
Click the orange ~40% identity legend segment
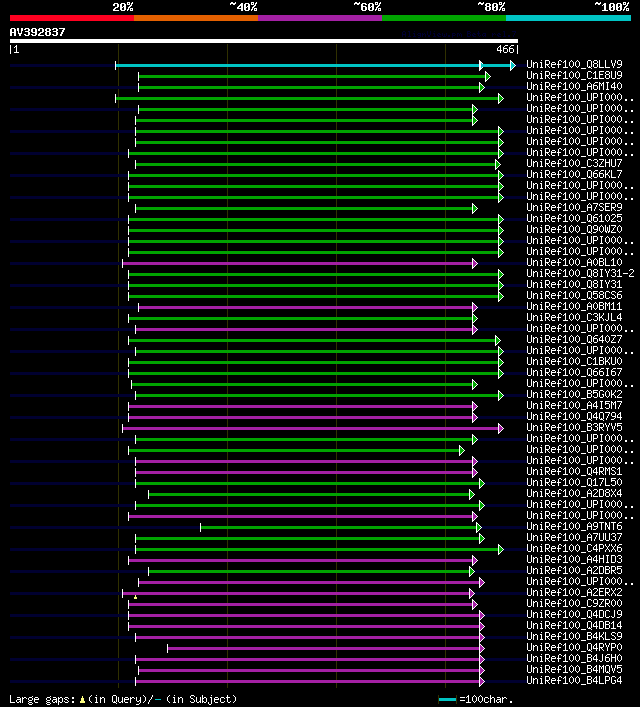point(196,18)
